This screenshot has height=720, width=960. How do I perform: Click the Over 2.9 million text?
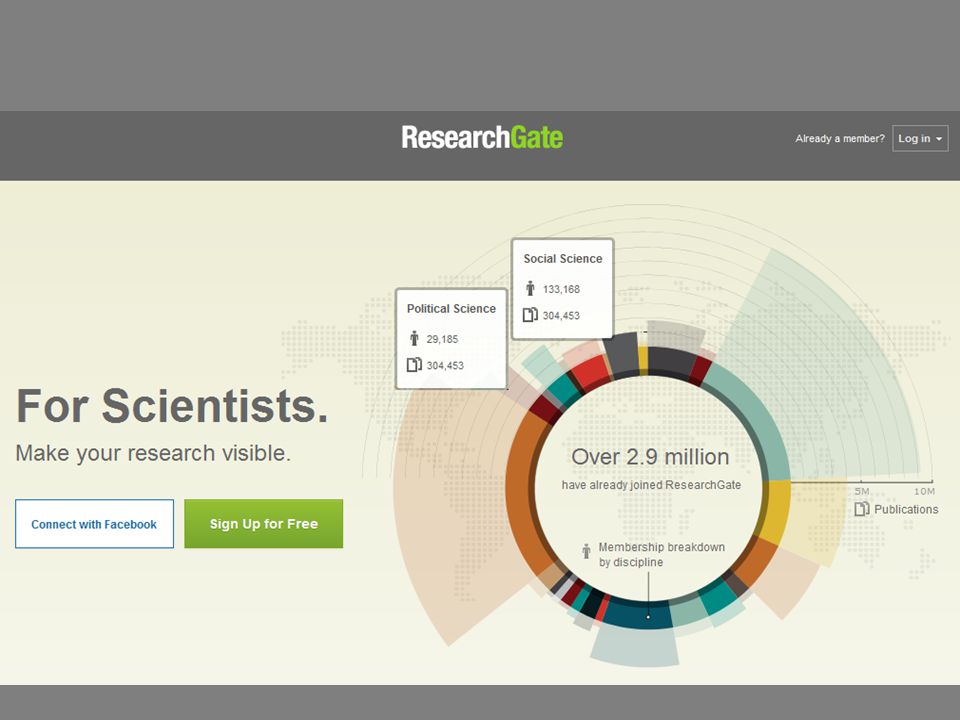point(650,457)
